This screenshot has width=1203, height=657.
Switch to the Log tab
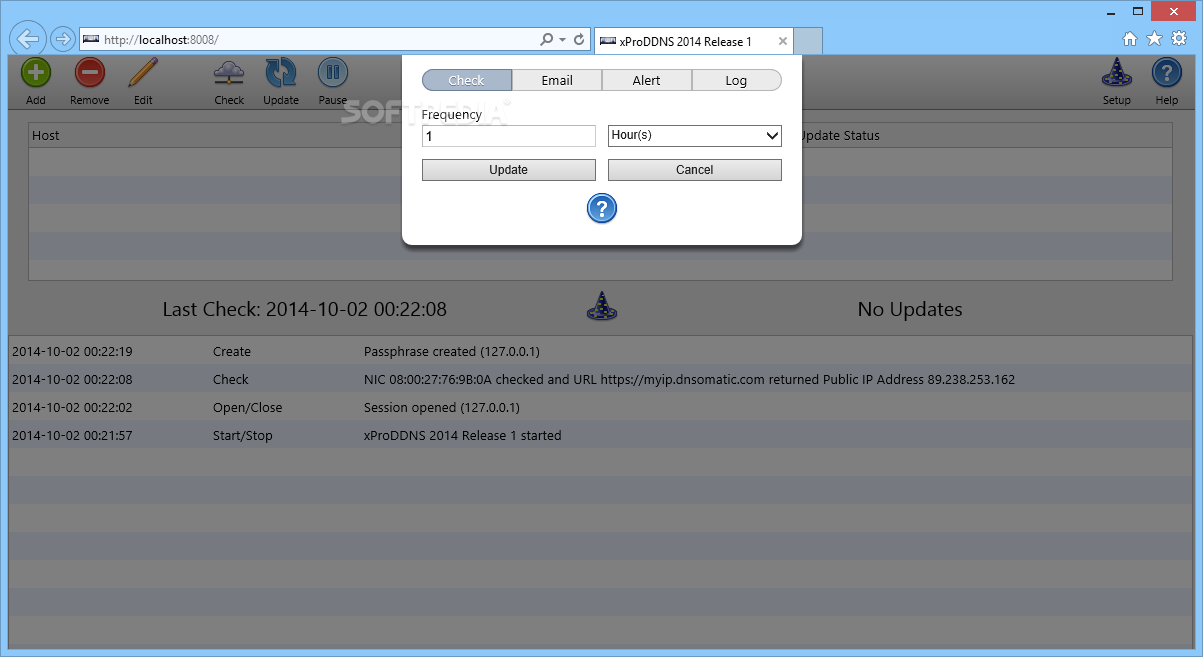tap(736, 80)
